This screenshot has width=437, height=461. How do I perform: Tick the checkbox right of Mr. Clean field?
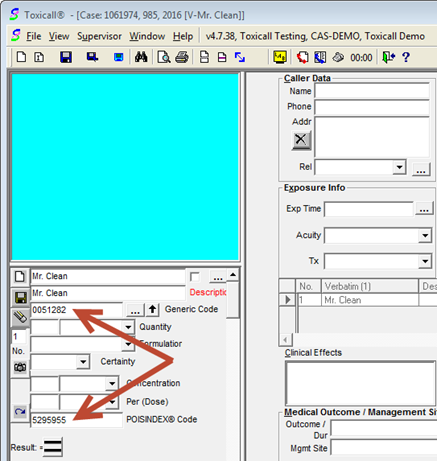(194, 276)
